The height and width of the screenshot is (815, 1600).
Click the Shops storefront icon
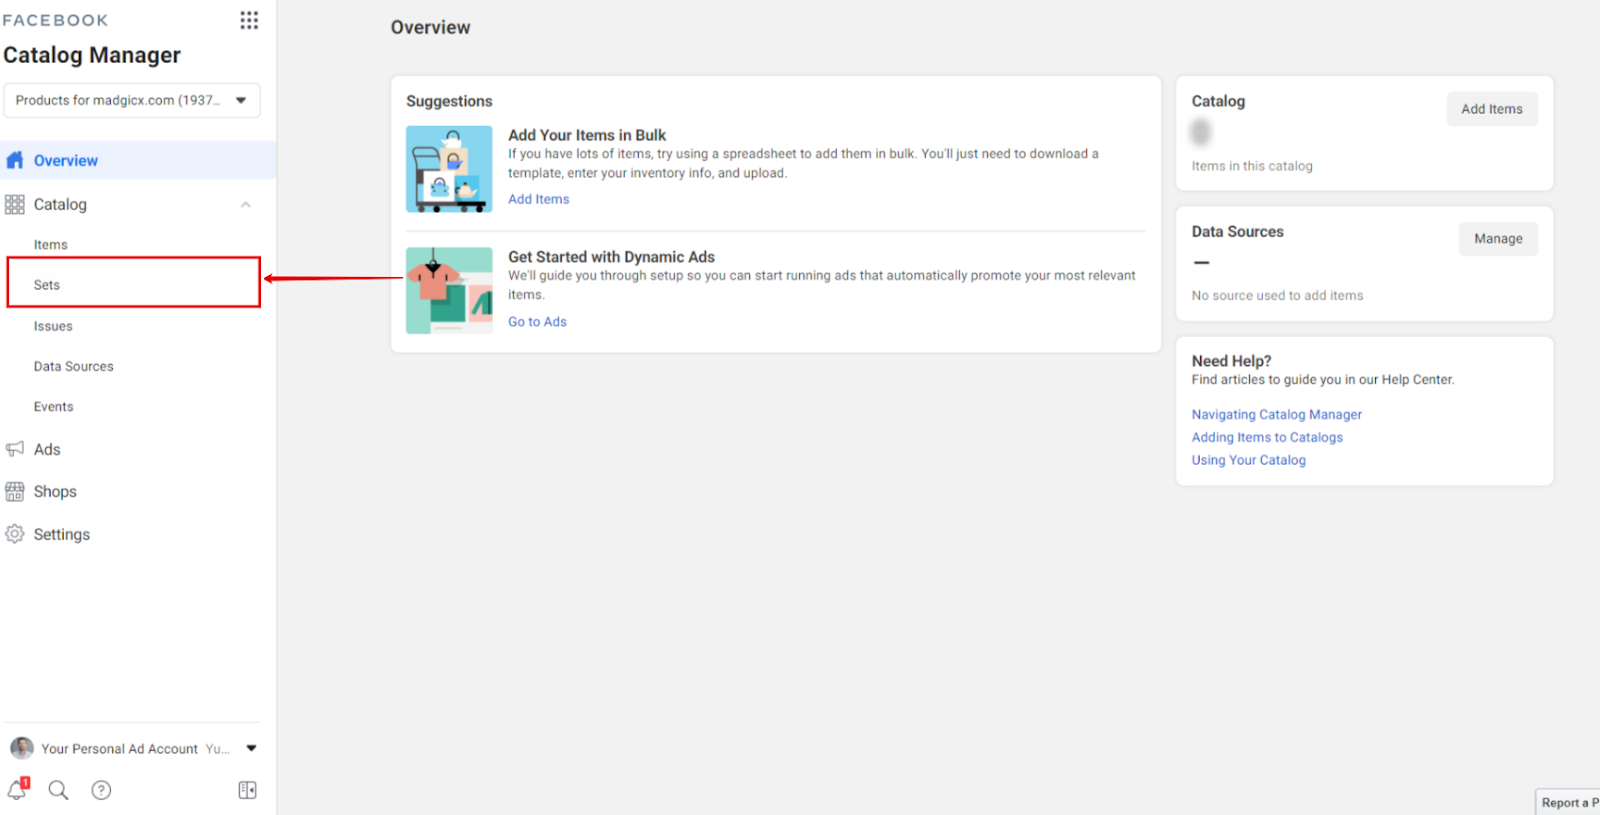[x=15, y=491]
